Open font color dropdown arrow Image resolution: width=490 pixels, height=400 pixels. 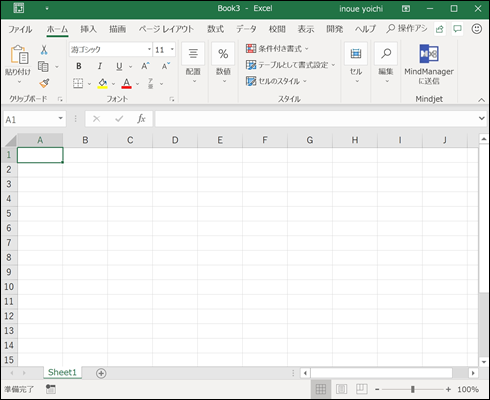tap(137, 83)
